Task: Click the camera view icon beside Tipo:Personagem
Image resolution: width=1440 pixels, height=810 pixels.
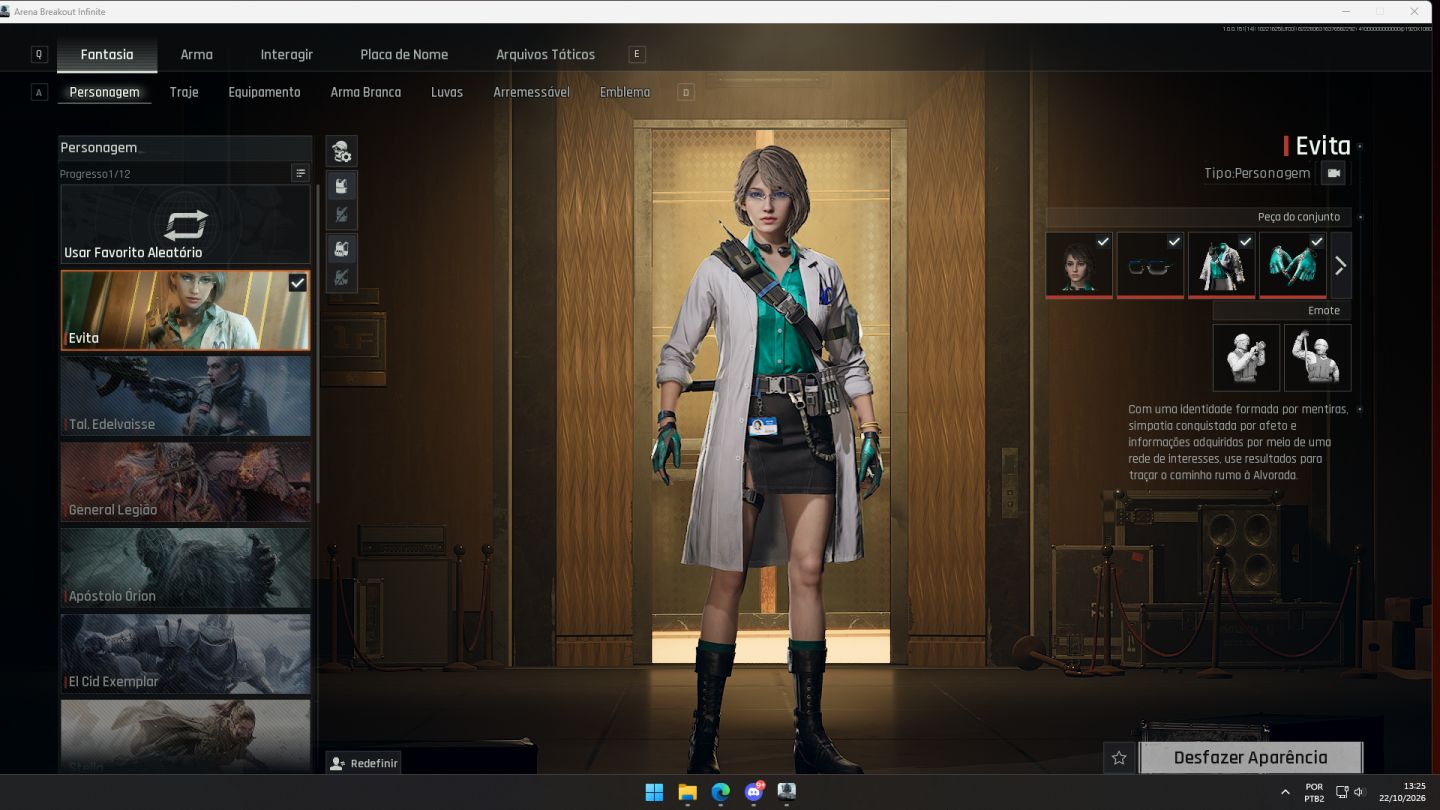Action: pos(1333,173)
